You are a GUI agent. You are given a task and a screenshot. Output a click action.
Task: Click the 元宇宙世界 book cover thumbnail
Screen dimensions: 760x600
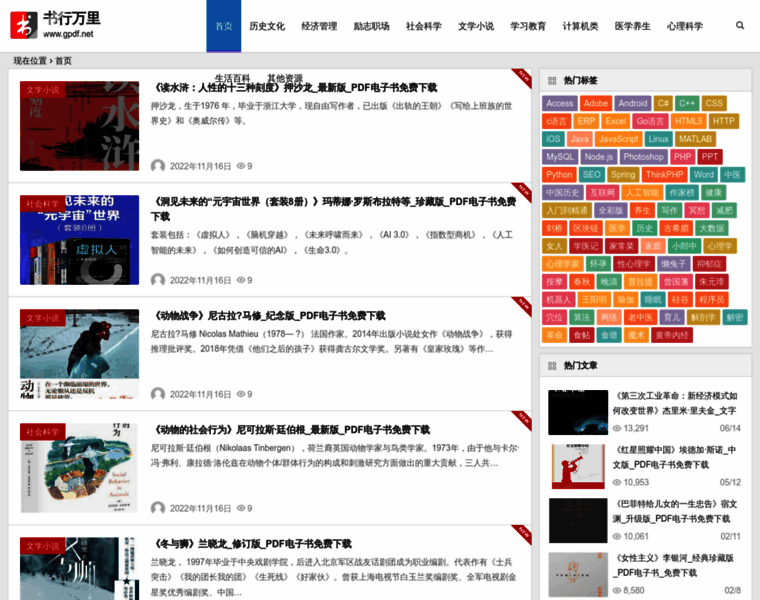79,240
